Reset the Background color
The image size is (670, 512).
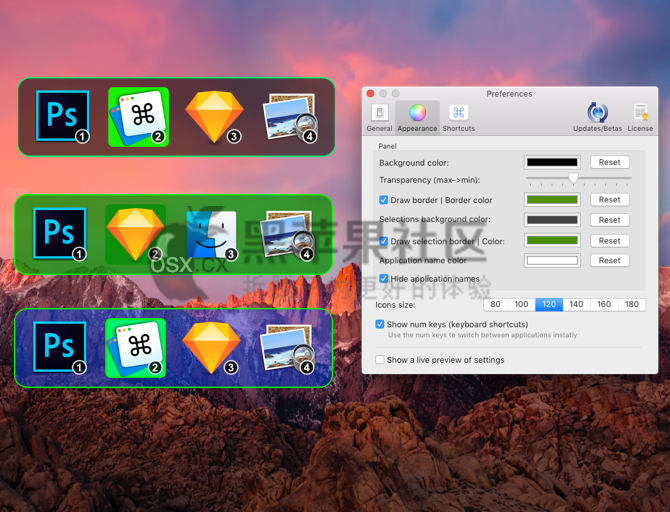[x=609, y=162]
